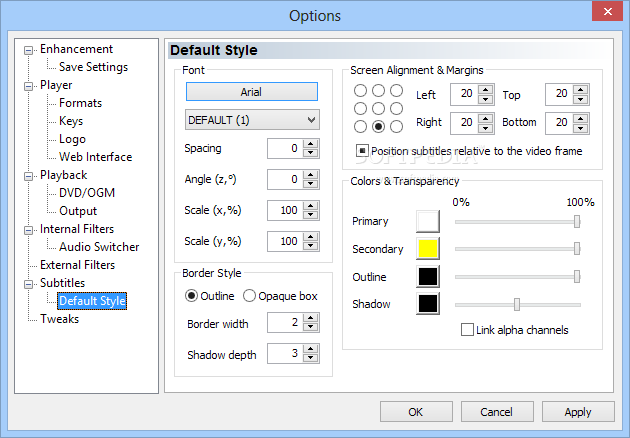The image size is (630, 438).
Task: Open the Web Interface settings page
Action: tap(96, 157)
